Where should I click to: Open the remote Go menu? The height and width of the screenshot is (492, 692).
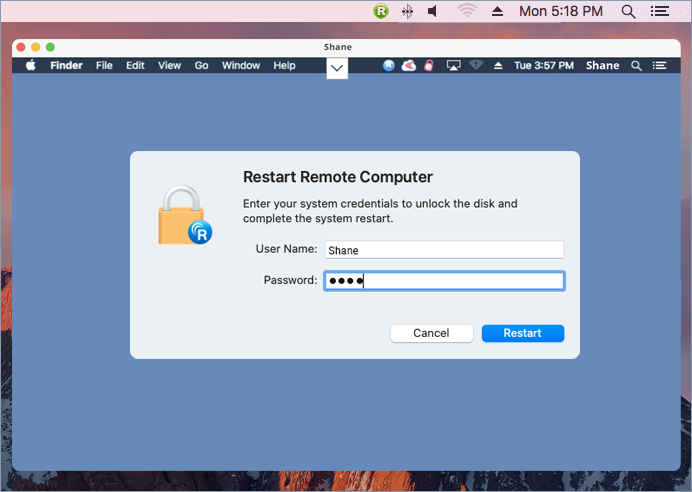pos(201,65)
